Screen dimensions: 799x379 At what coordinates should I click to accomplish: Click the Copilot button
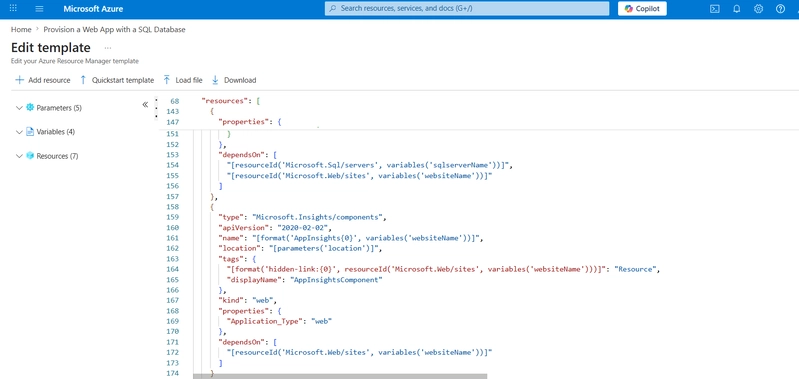point(642,9)
